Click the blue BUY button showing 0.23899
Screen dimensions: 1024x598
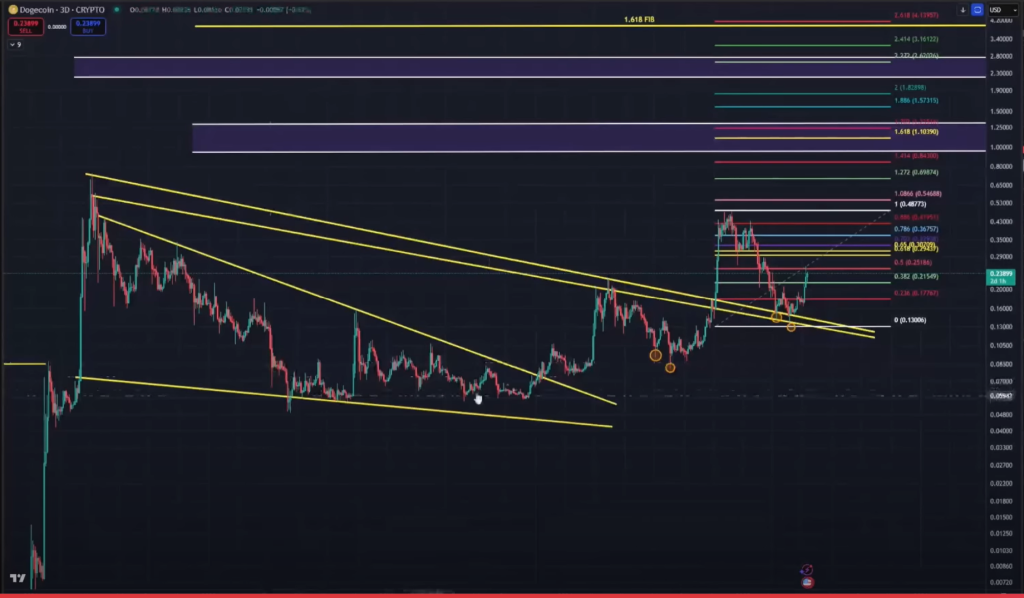pos(88,27)
